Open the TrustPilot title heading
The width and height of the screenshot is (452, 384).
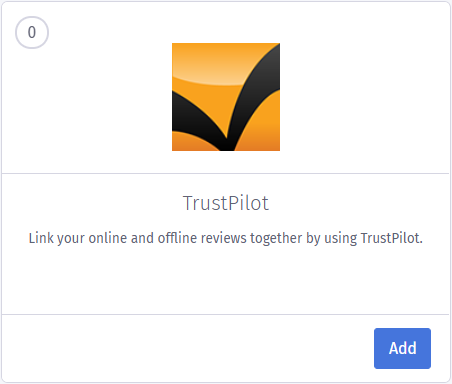pyautogui.click(x=226, y=203)
